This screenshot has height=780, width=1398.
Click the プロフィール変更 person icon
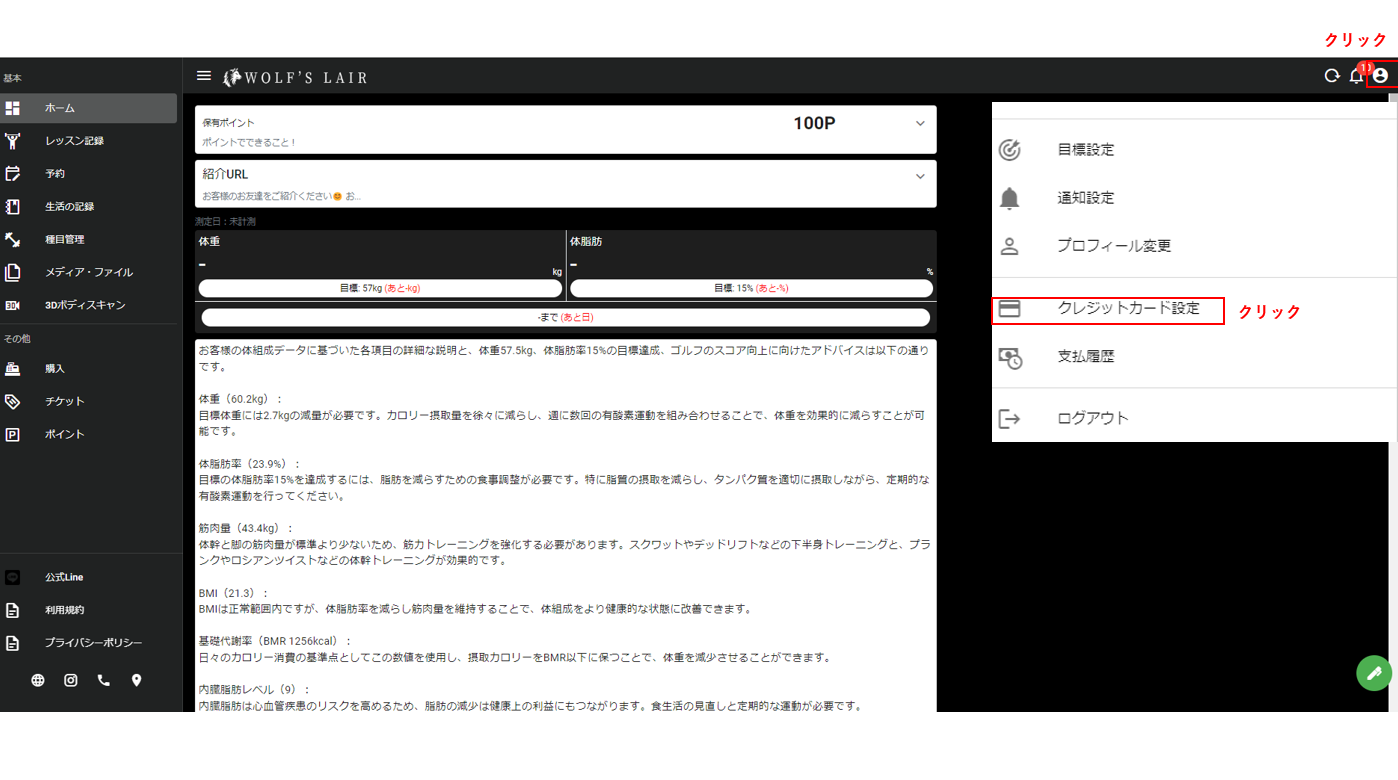point(1010,246)
